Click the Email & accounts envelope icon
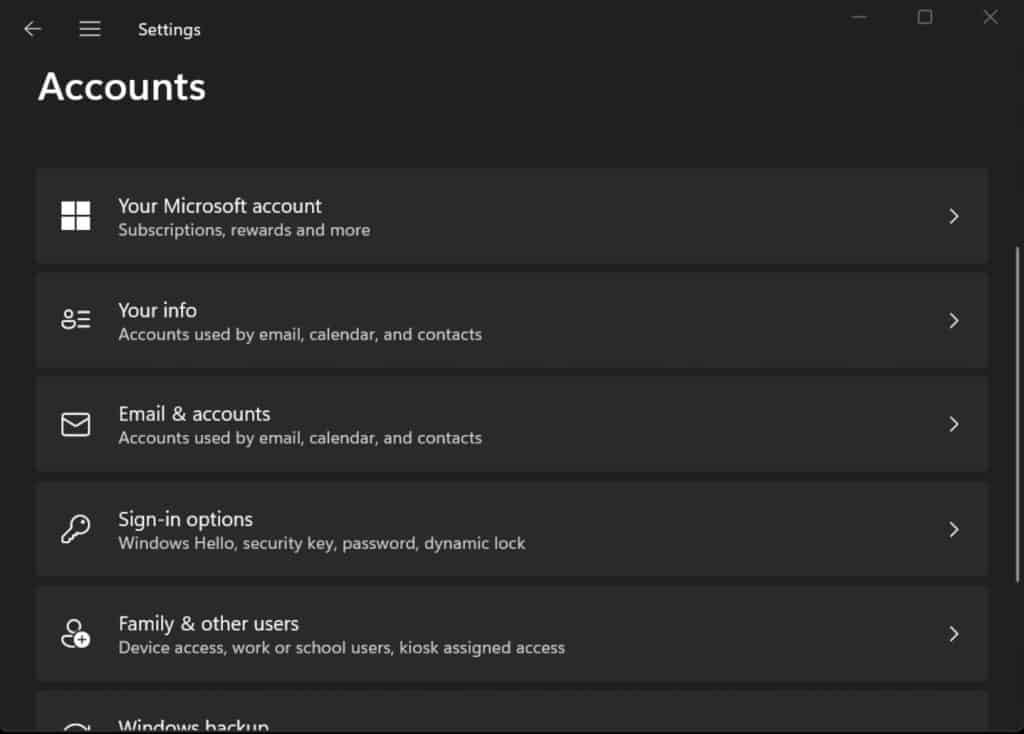This screenshot has height=734, width=1024. [x=75, y=424]
